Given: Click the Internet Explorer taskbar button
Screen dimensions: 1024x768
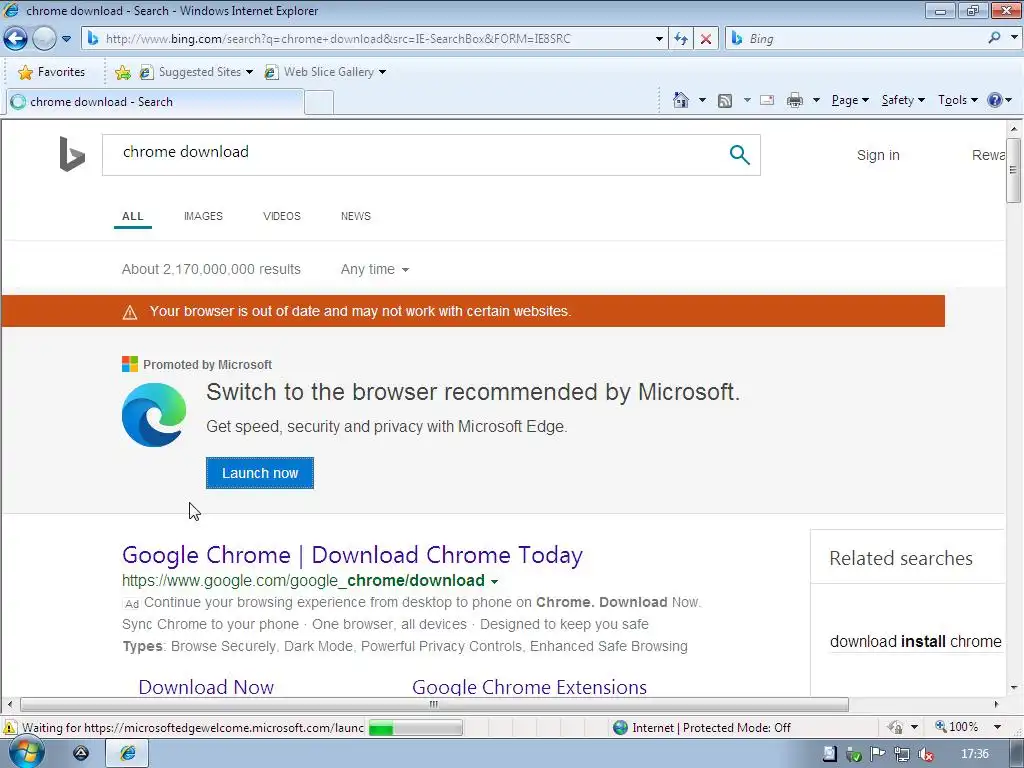Looking at the screenshot, I should point(127,754).
